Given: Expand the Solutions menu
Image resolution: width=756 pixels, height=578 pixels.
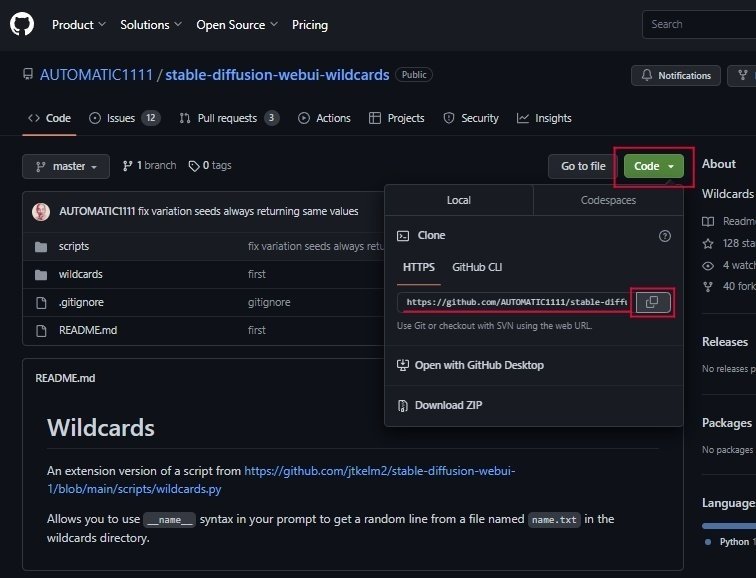Looking at the screenshot, I should [151, 25].
